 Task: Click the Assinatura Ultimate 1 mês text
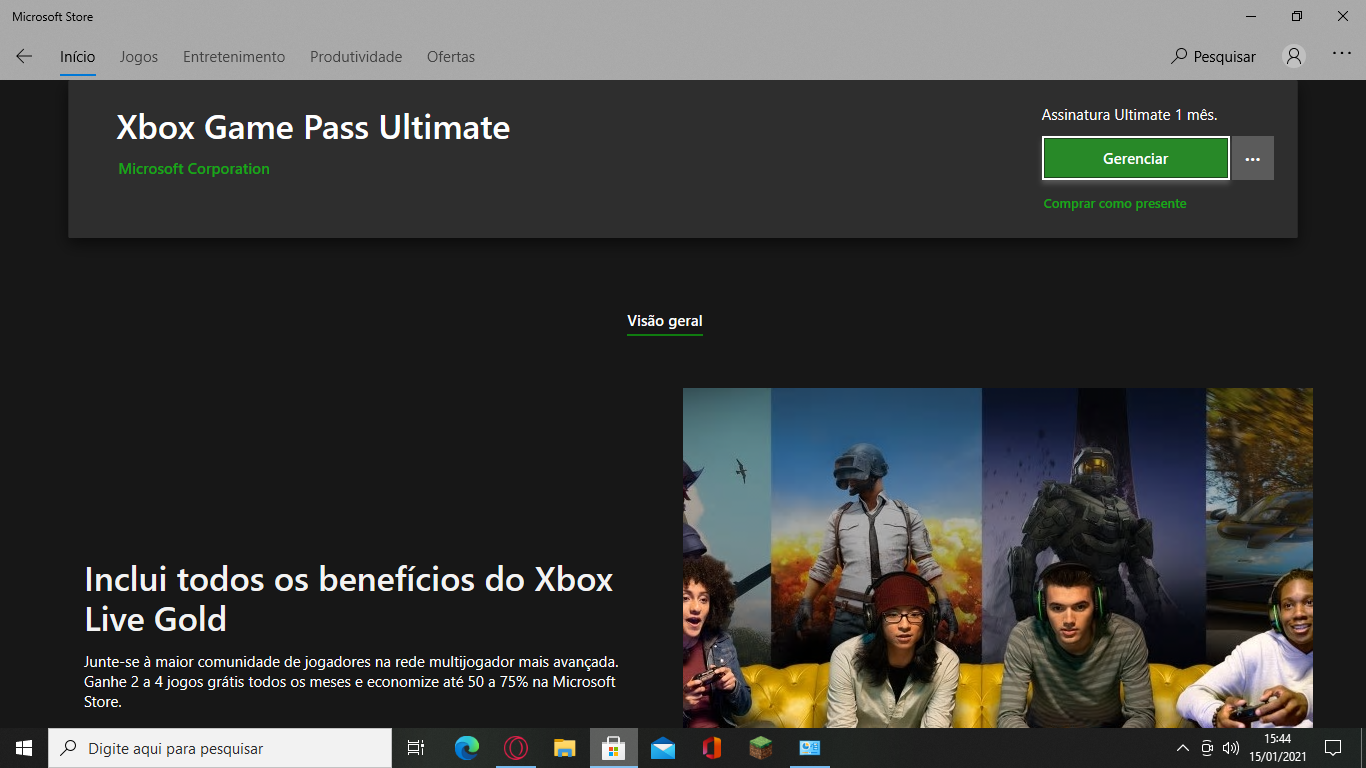(x=1130, y=115)
